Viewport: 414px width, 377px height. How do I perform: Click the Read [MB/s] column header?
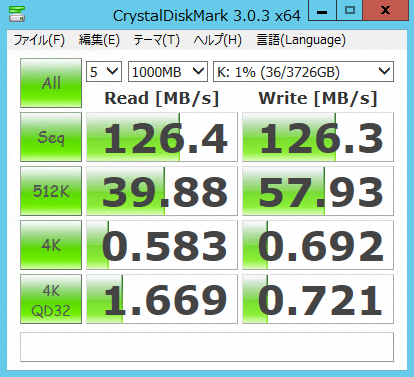(162, 99)
